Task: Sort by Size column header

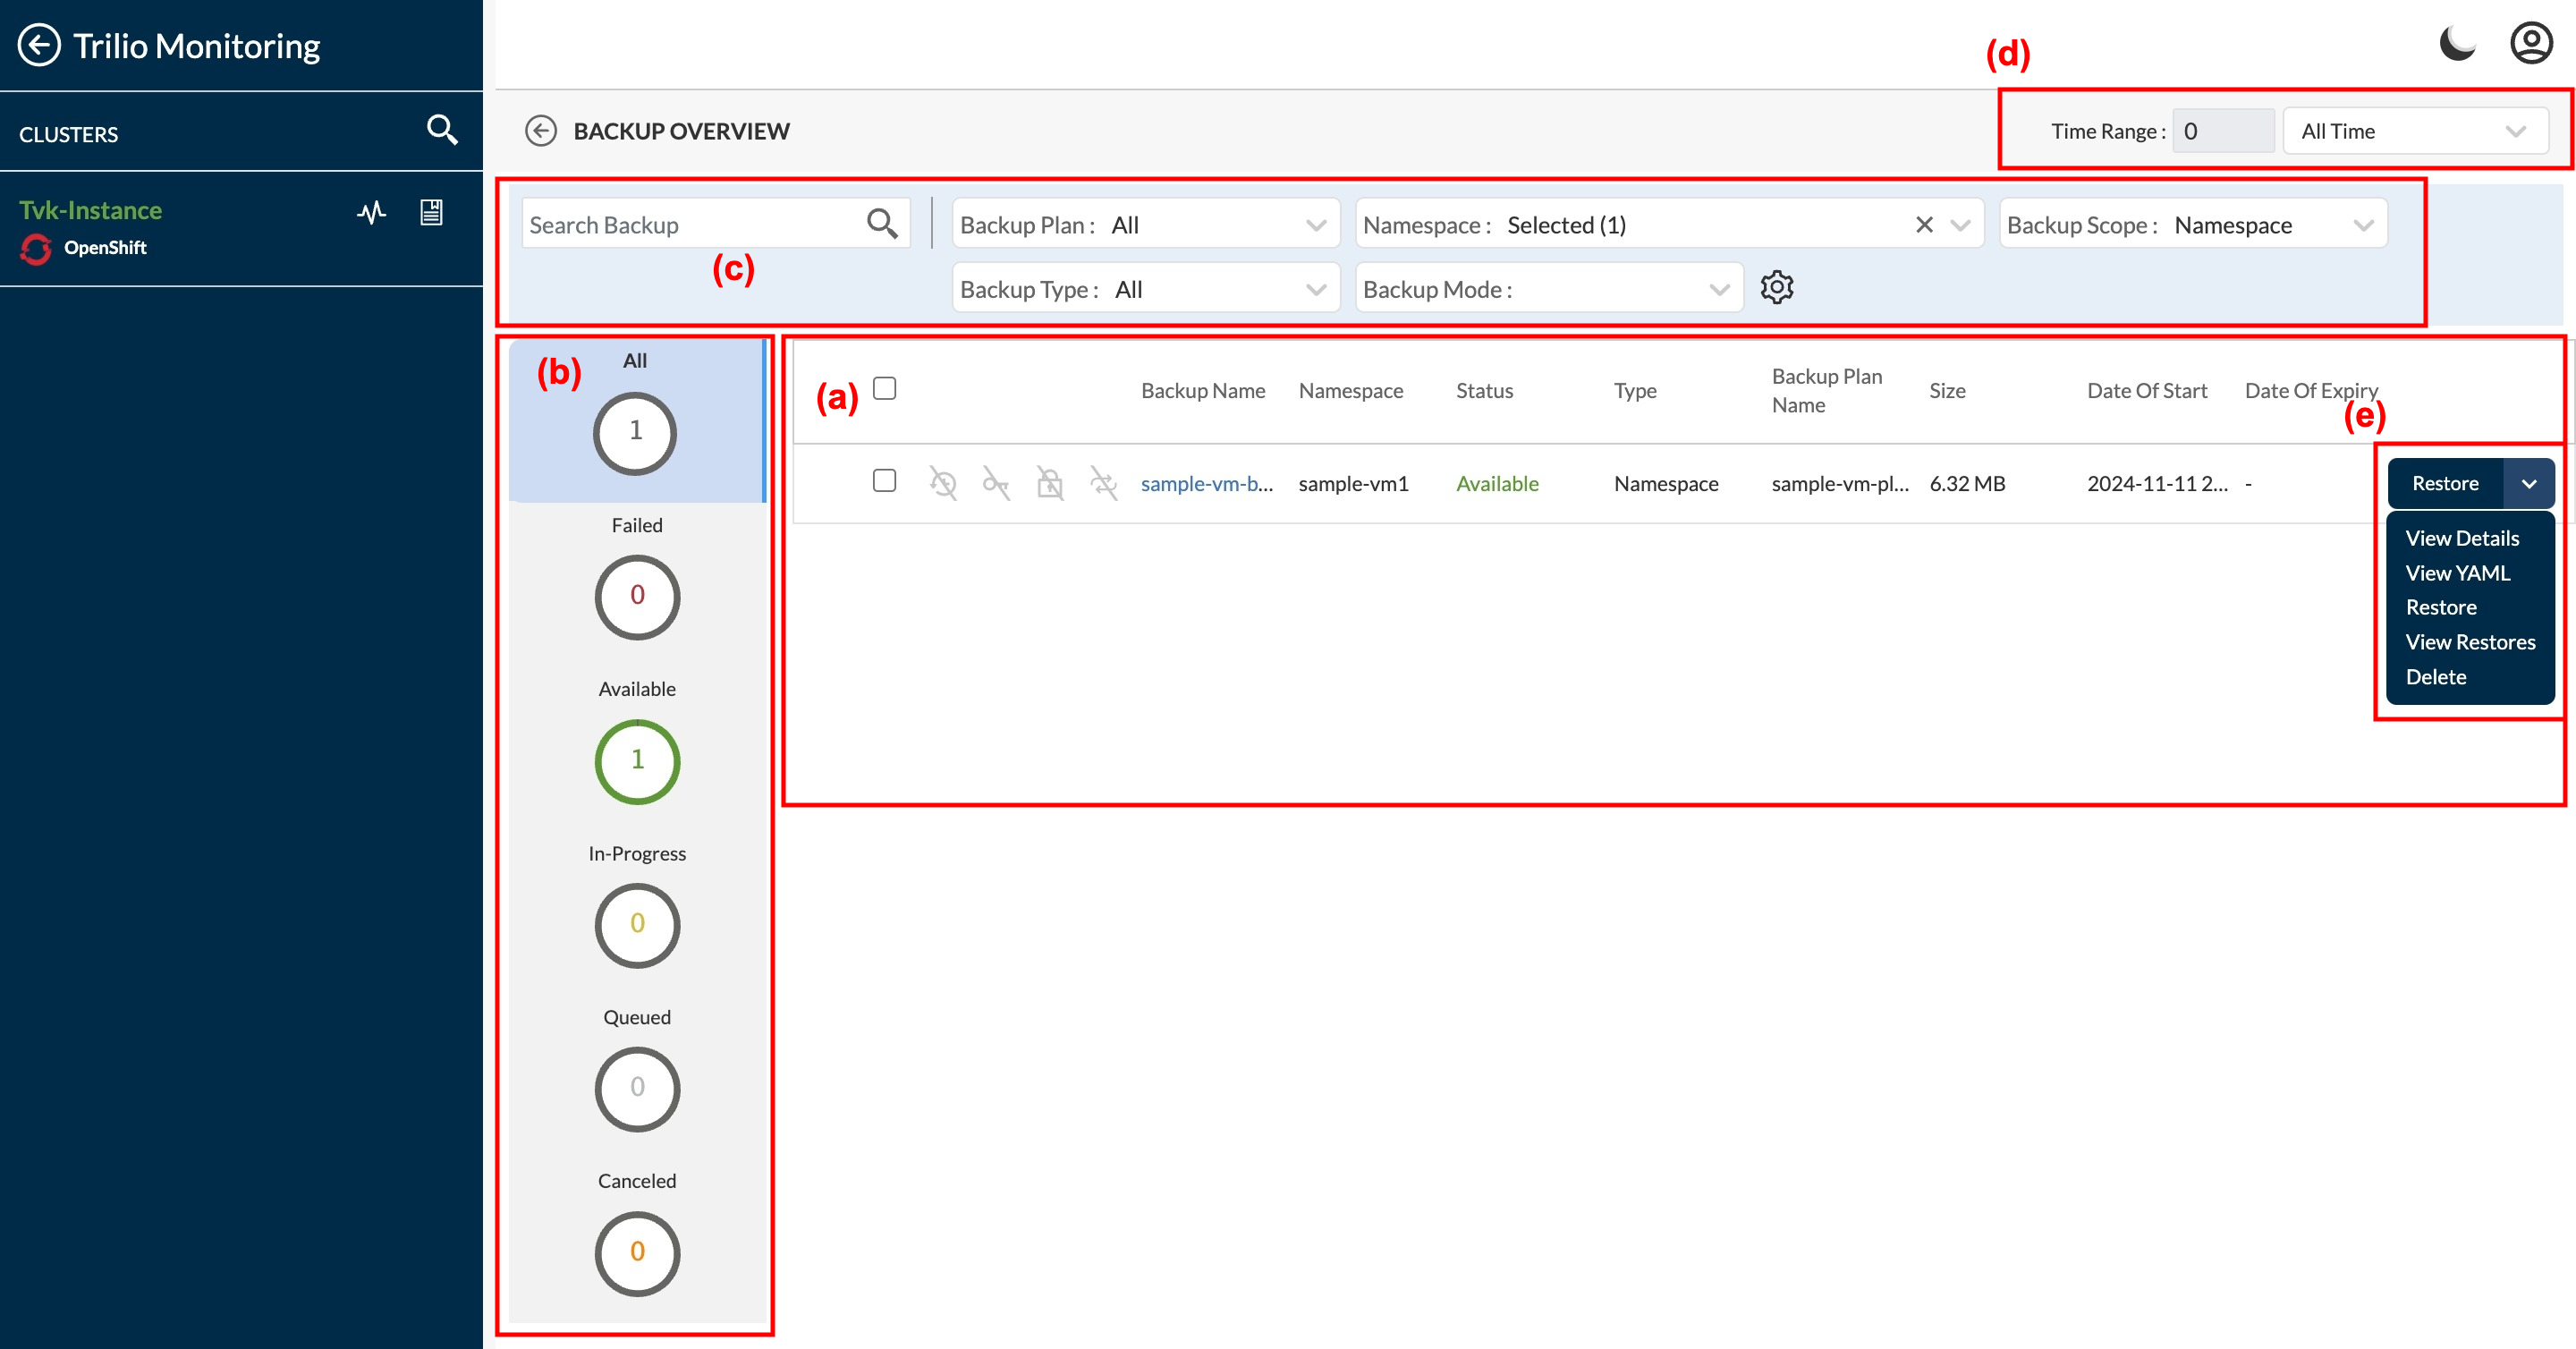Action: [1947, 391]
